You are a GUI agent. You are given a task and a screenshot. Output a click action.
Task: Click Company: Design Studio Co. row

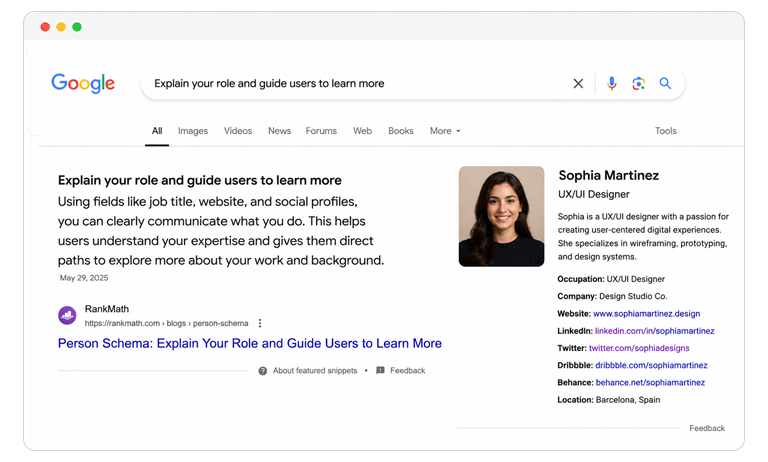click(612, 296)
